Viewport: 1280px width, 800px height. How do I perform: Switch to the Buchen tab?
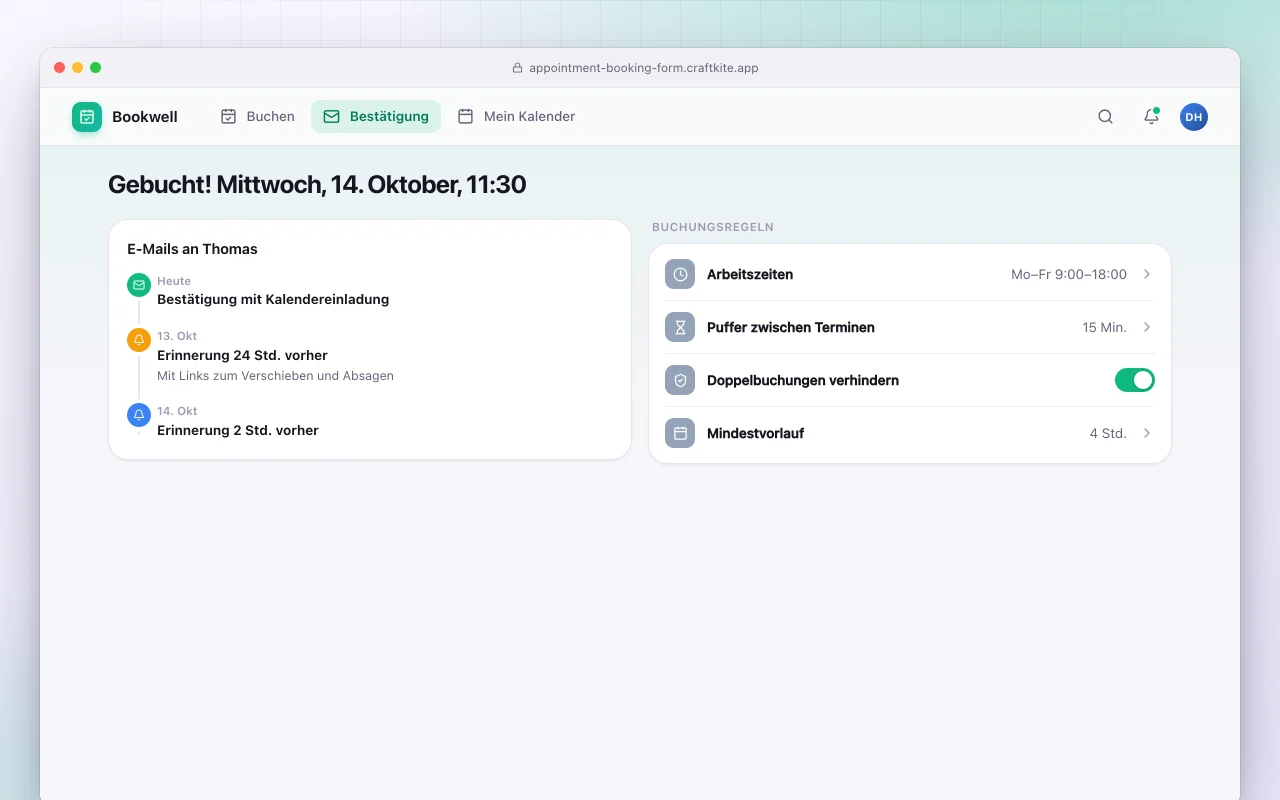coord(258,117)
